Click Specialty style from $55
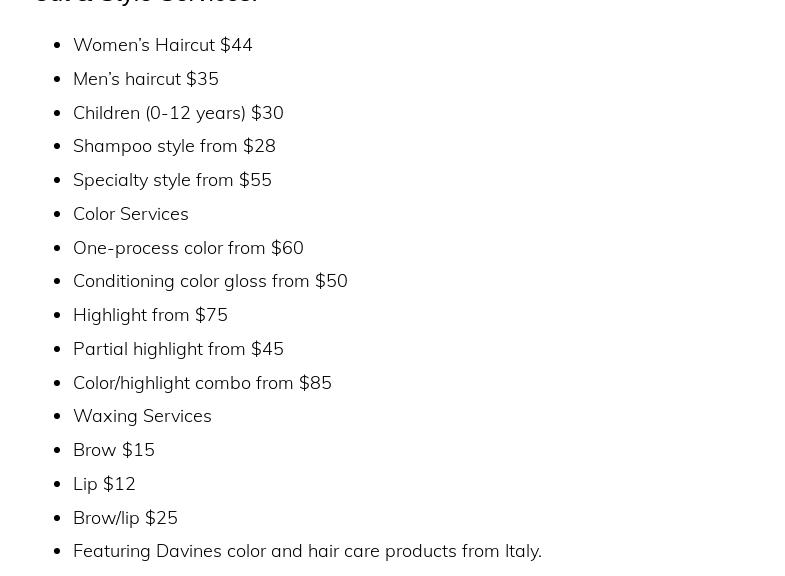Viewport: 785px width, 576px height. tap(172, 180)
